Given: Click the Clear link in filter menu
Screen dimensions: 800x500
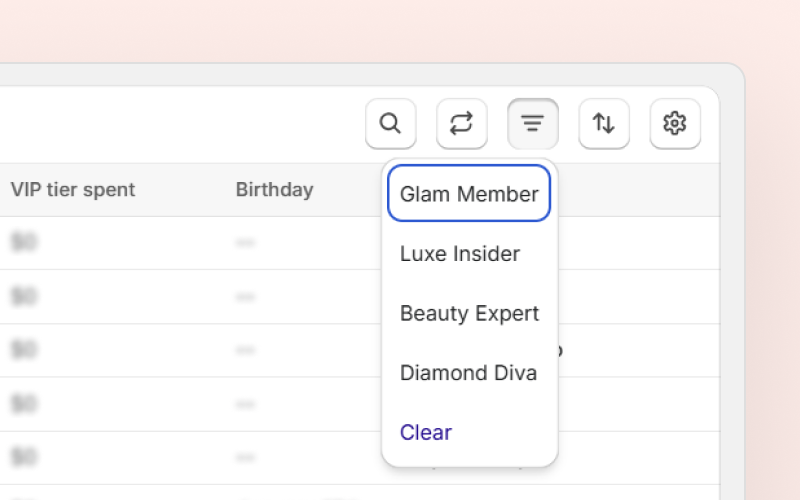Looking at the screenshot, I should click(x=426, y=432).
